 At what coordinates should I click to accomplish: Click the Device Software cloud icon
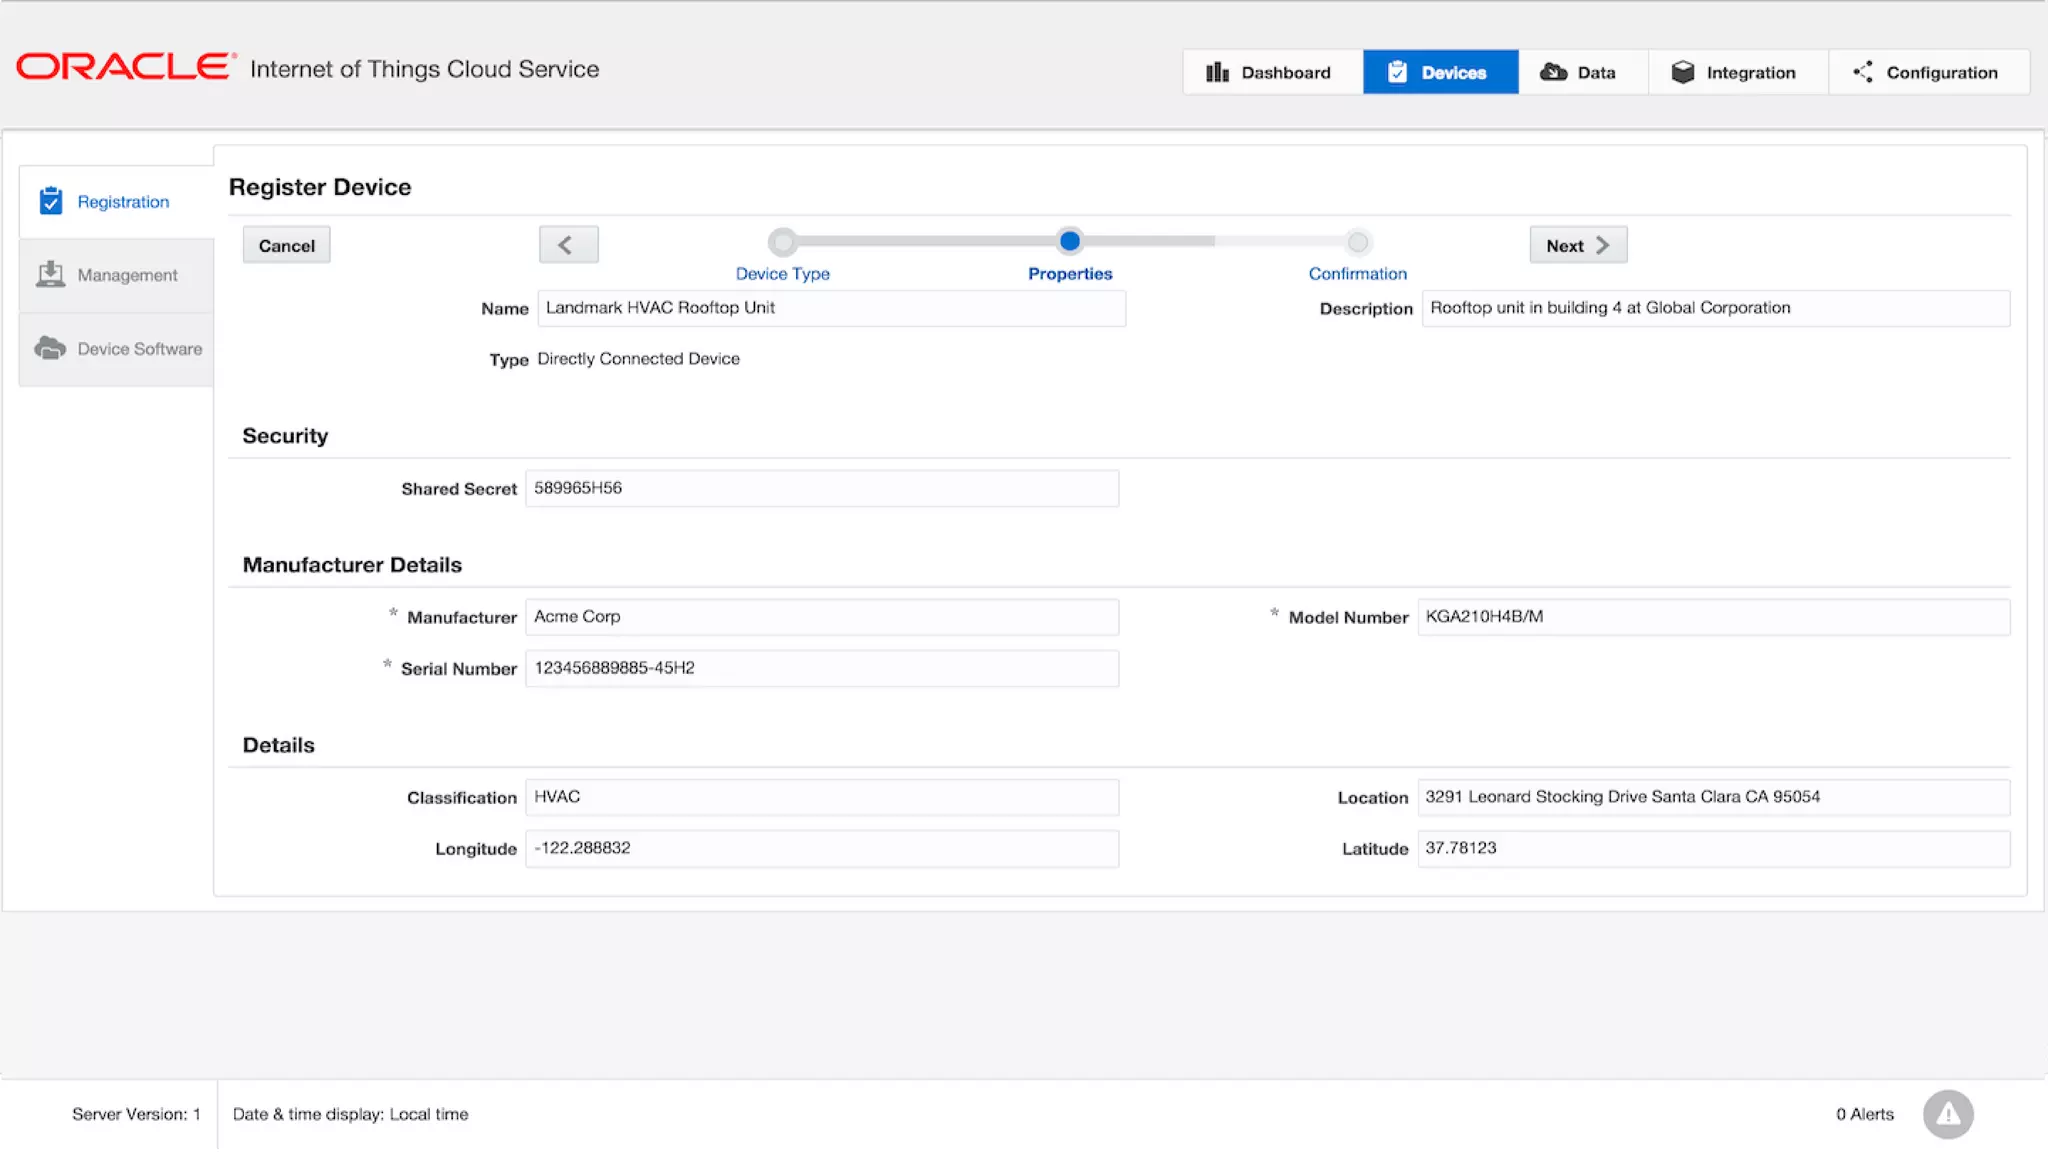point(50,348)
